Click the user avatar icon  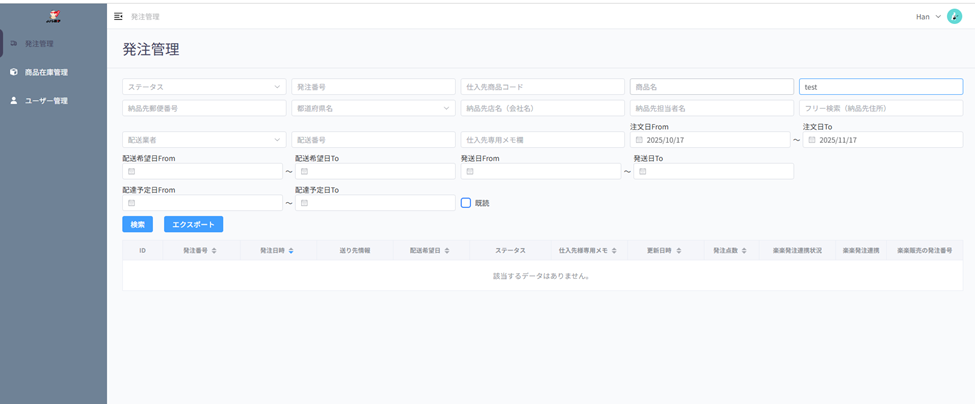pos(954,17)
